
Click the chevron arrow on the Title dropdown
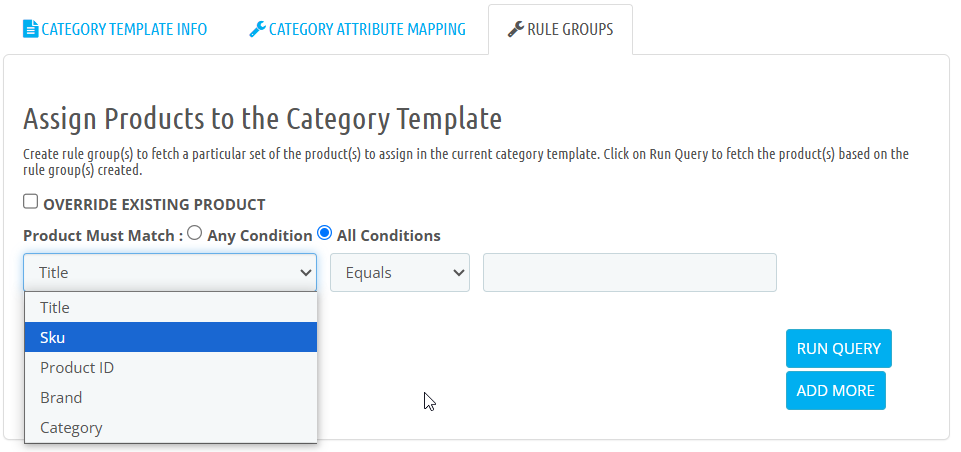tap(305, 272)
